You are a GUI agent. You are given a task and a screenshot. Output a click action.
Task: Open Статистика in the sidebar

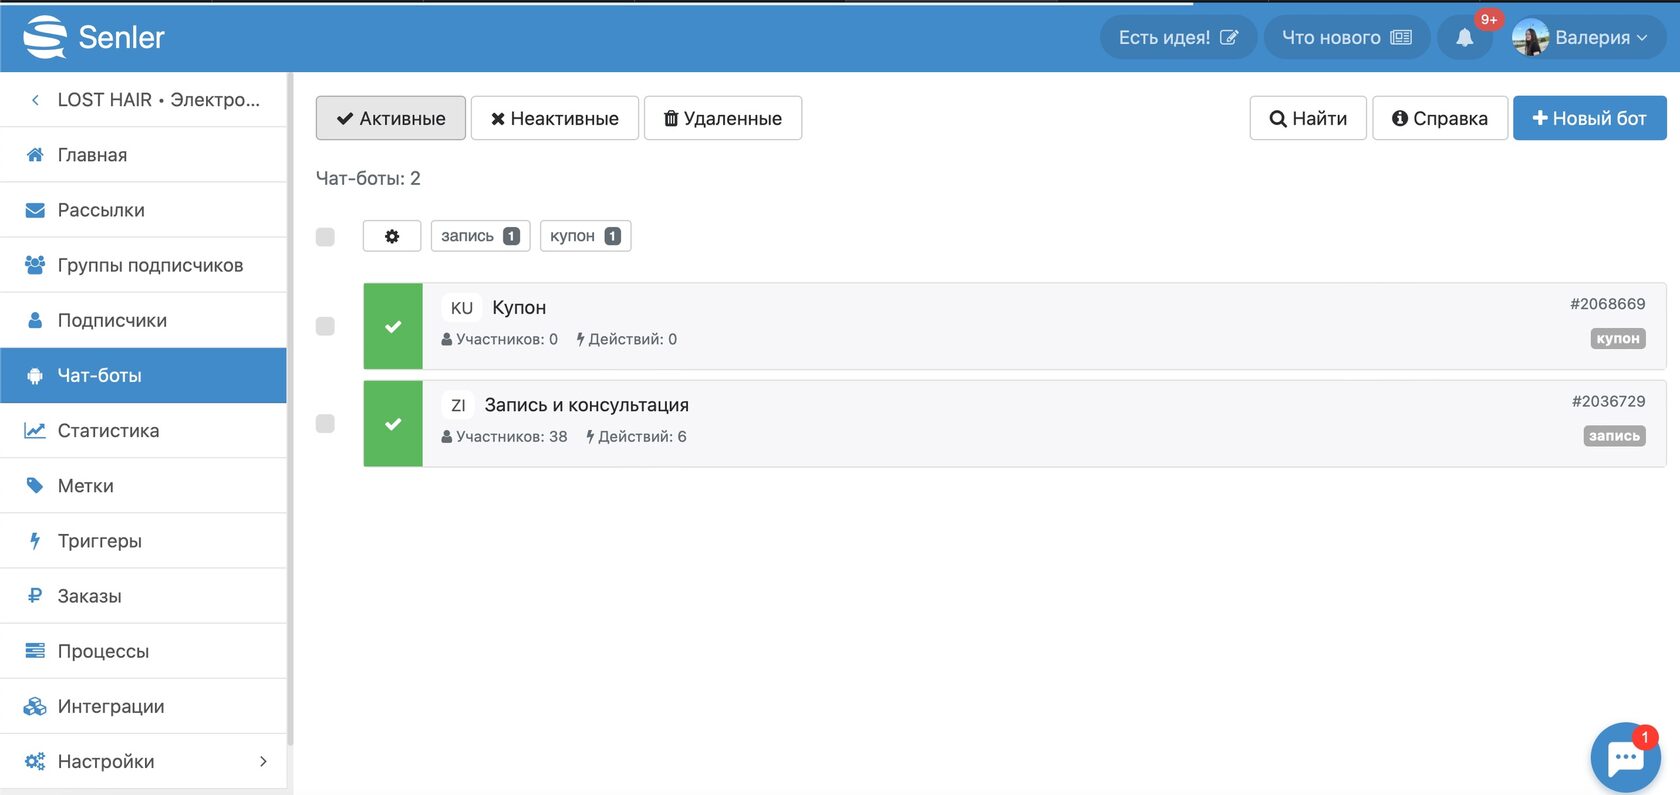pyautogui.click(x=143, y=430)
